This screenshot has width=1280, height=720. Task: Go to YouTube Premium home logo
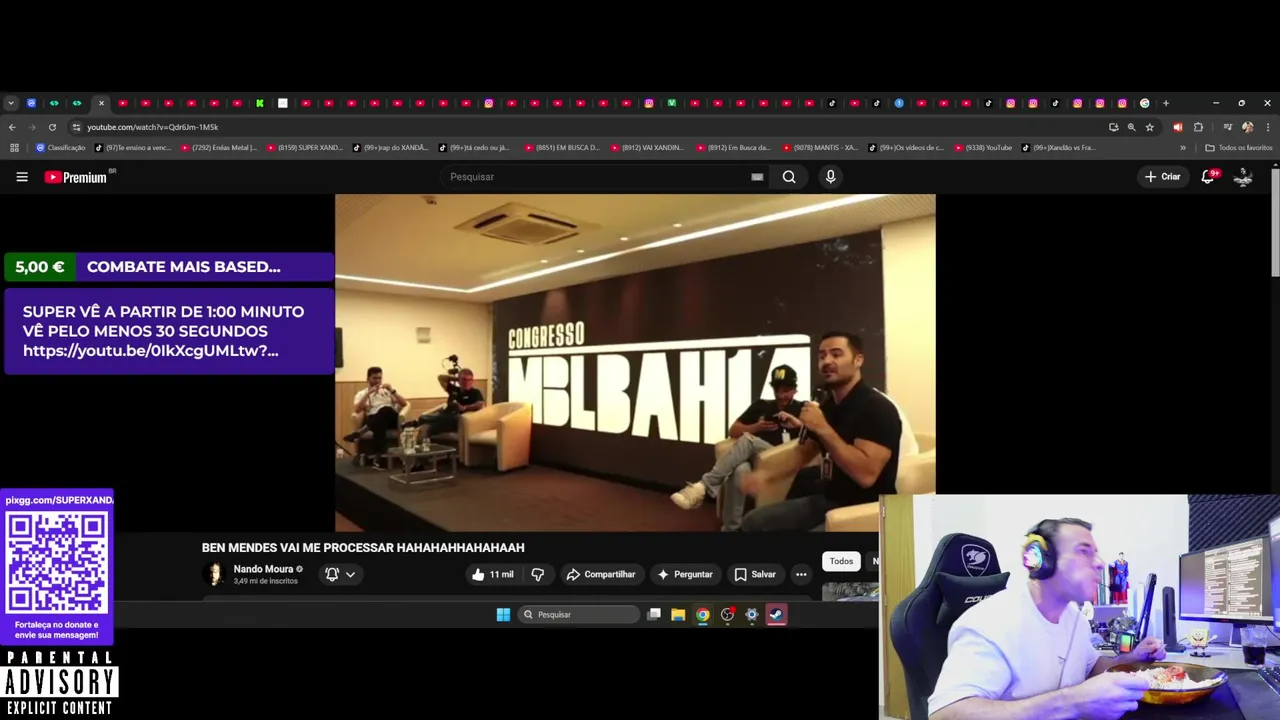(76, 177)
